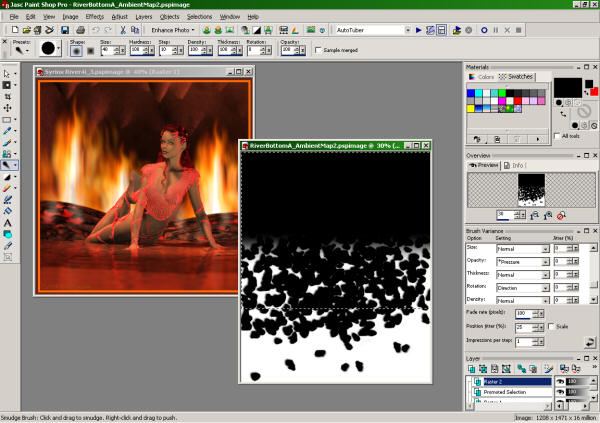Open the Layers menu
The image size is (600, 423).
(143, 16)
